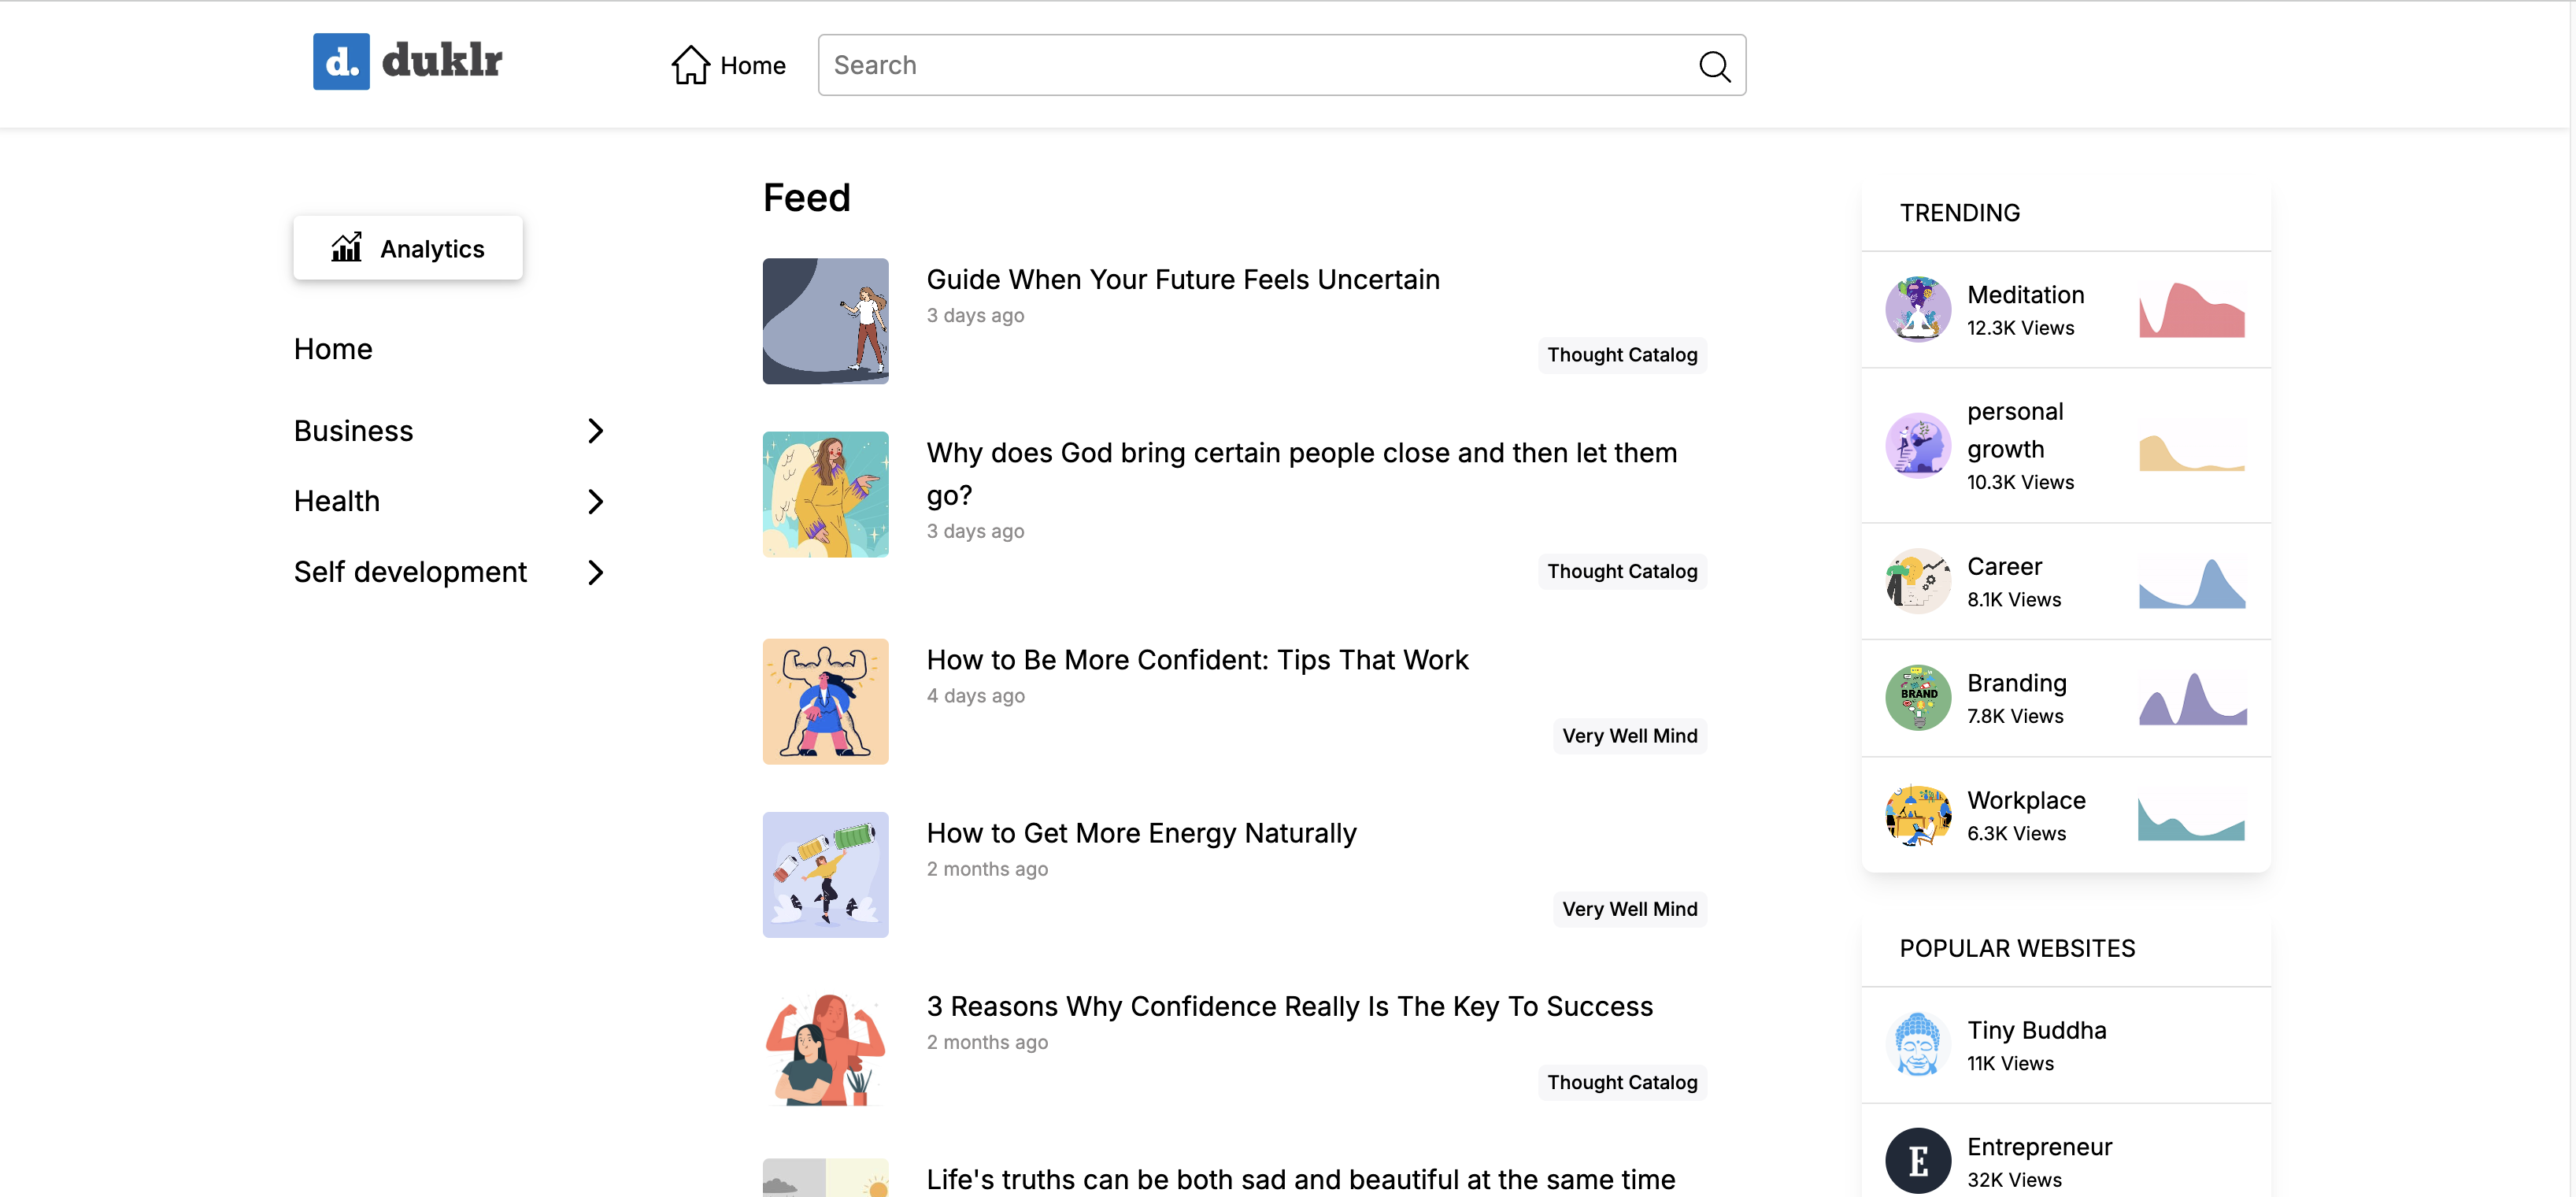The width and height of the screenshot is (2576, 1197).
Task: Expand the Health category chevron
Action: [596, 501]
